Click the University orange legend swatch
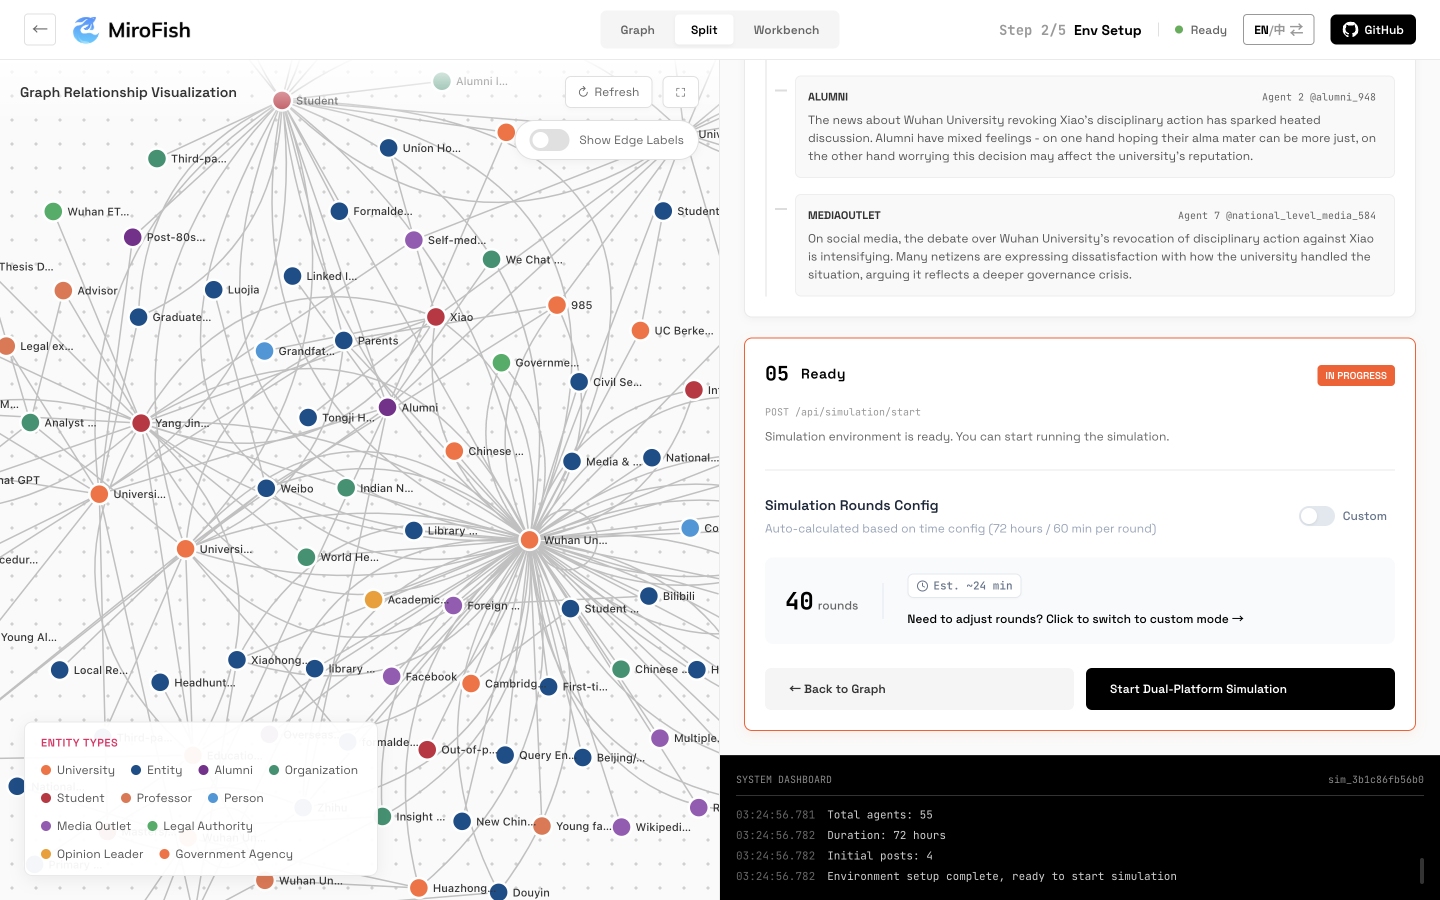The image size is (1440, 900). coord(46,770)
